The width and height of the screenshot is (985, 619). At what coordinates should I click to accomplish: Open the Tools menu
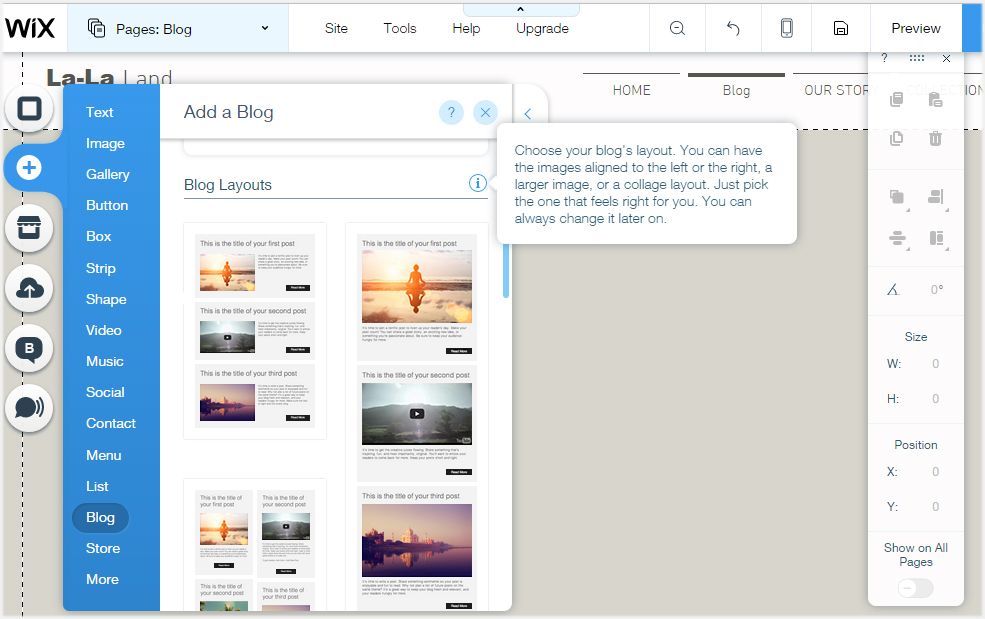(x=400, y=28)
